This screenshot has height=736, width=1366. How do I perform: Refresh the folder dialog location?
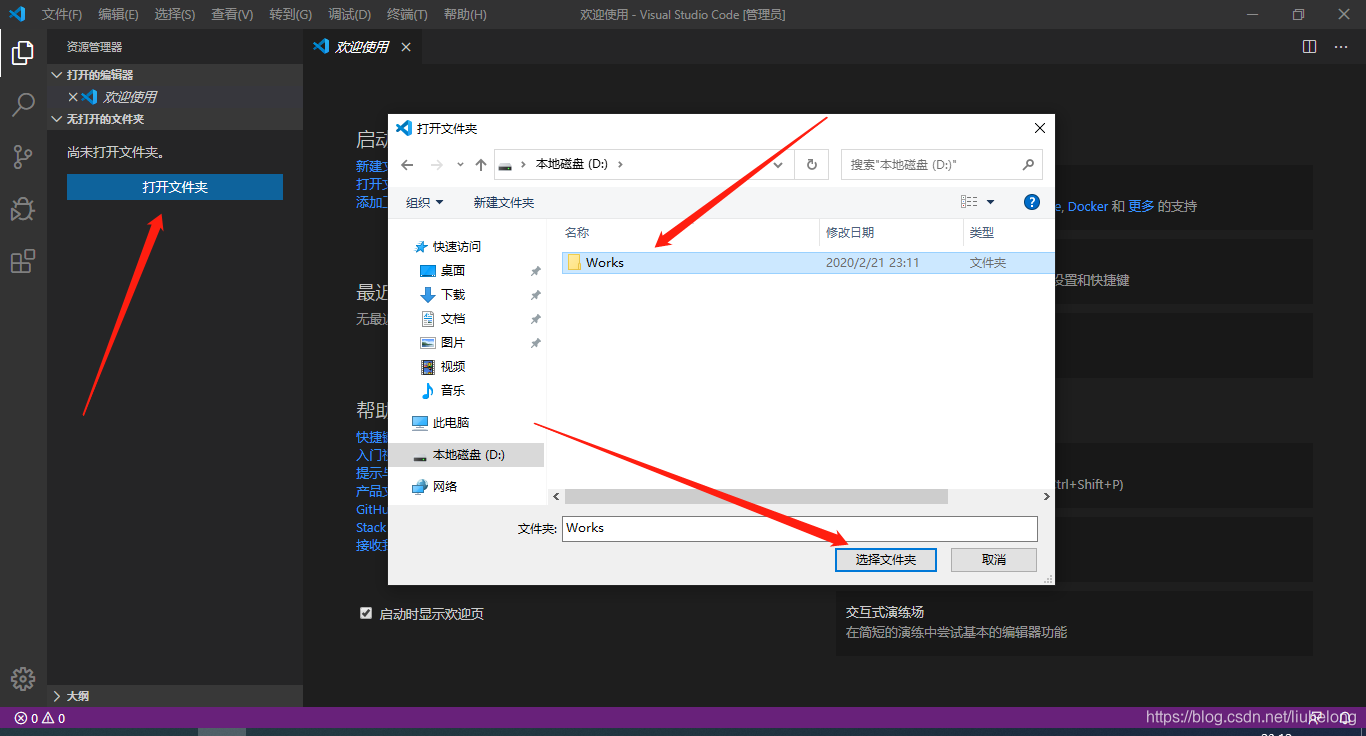click(811, 165)
